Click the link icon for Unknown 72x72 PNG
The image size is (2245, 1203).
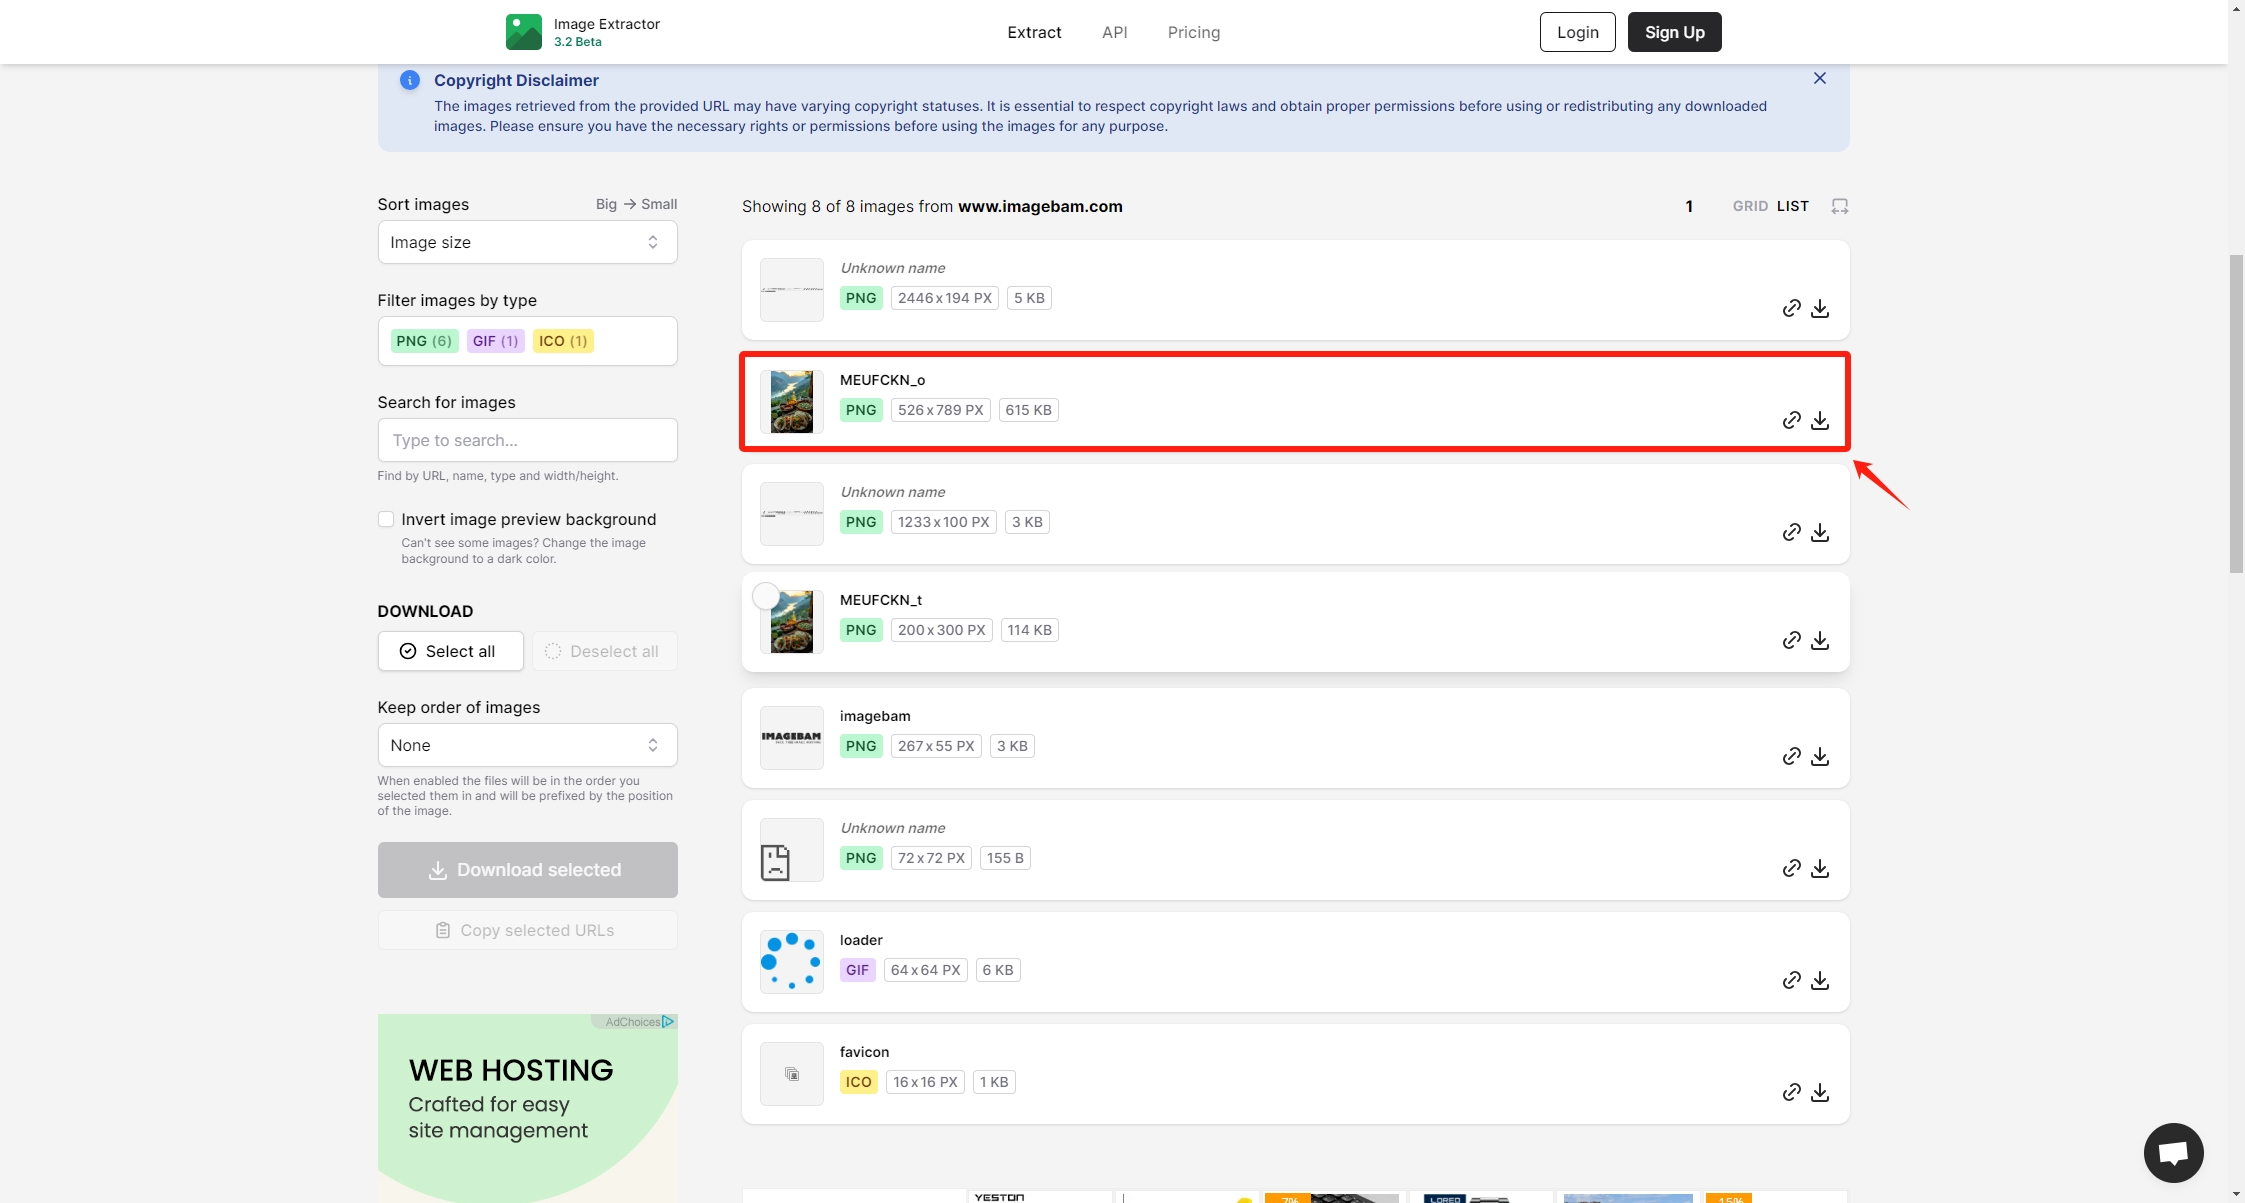[x=1791, y=869]
